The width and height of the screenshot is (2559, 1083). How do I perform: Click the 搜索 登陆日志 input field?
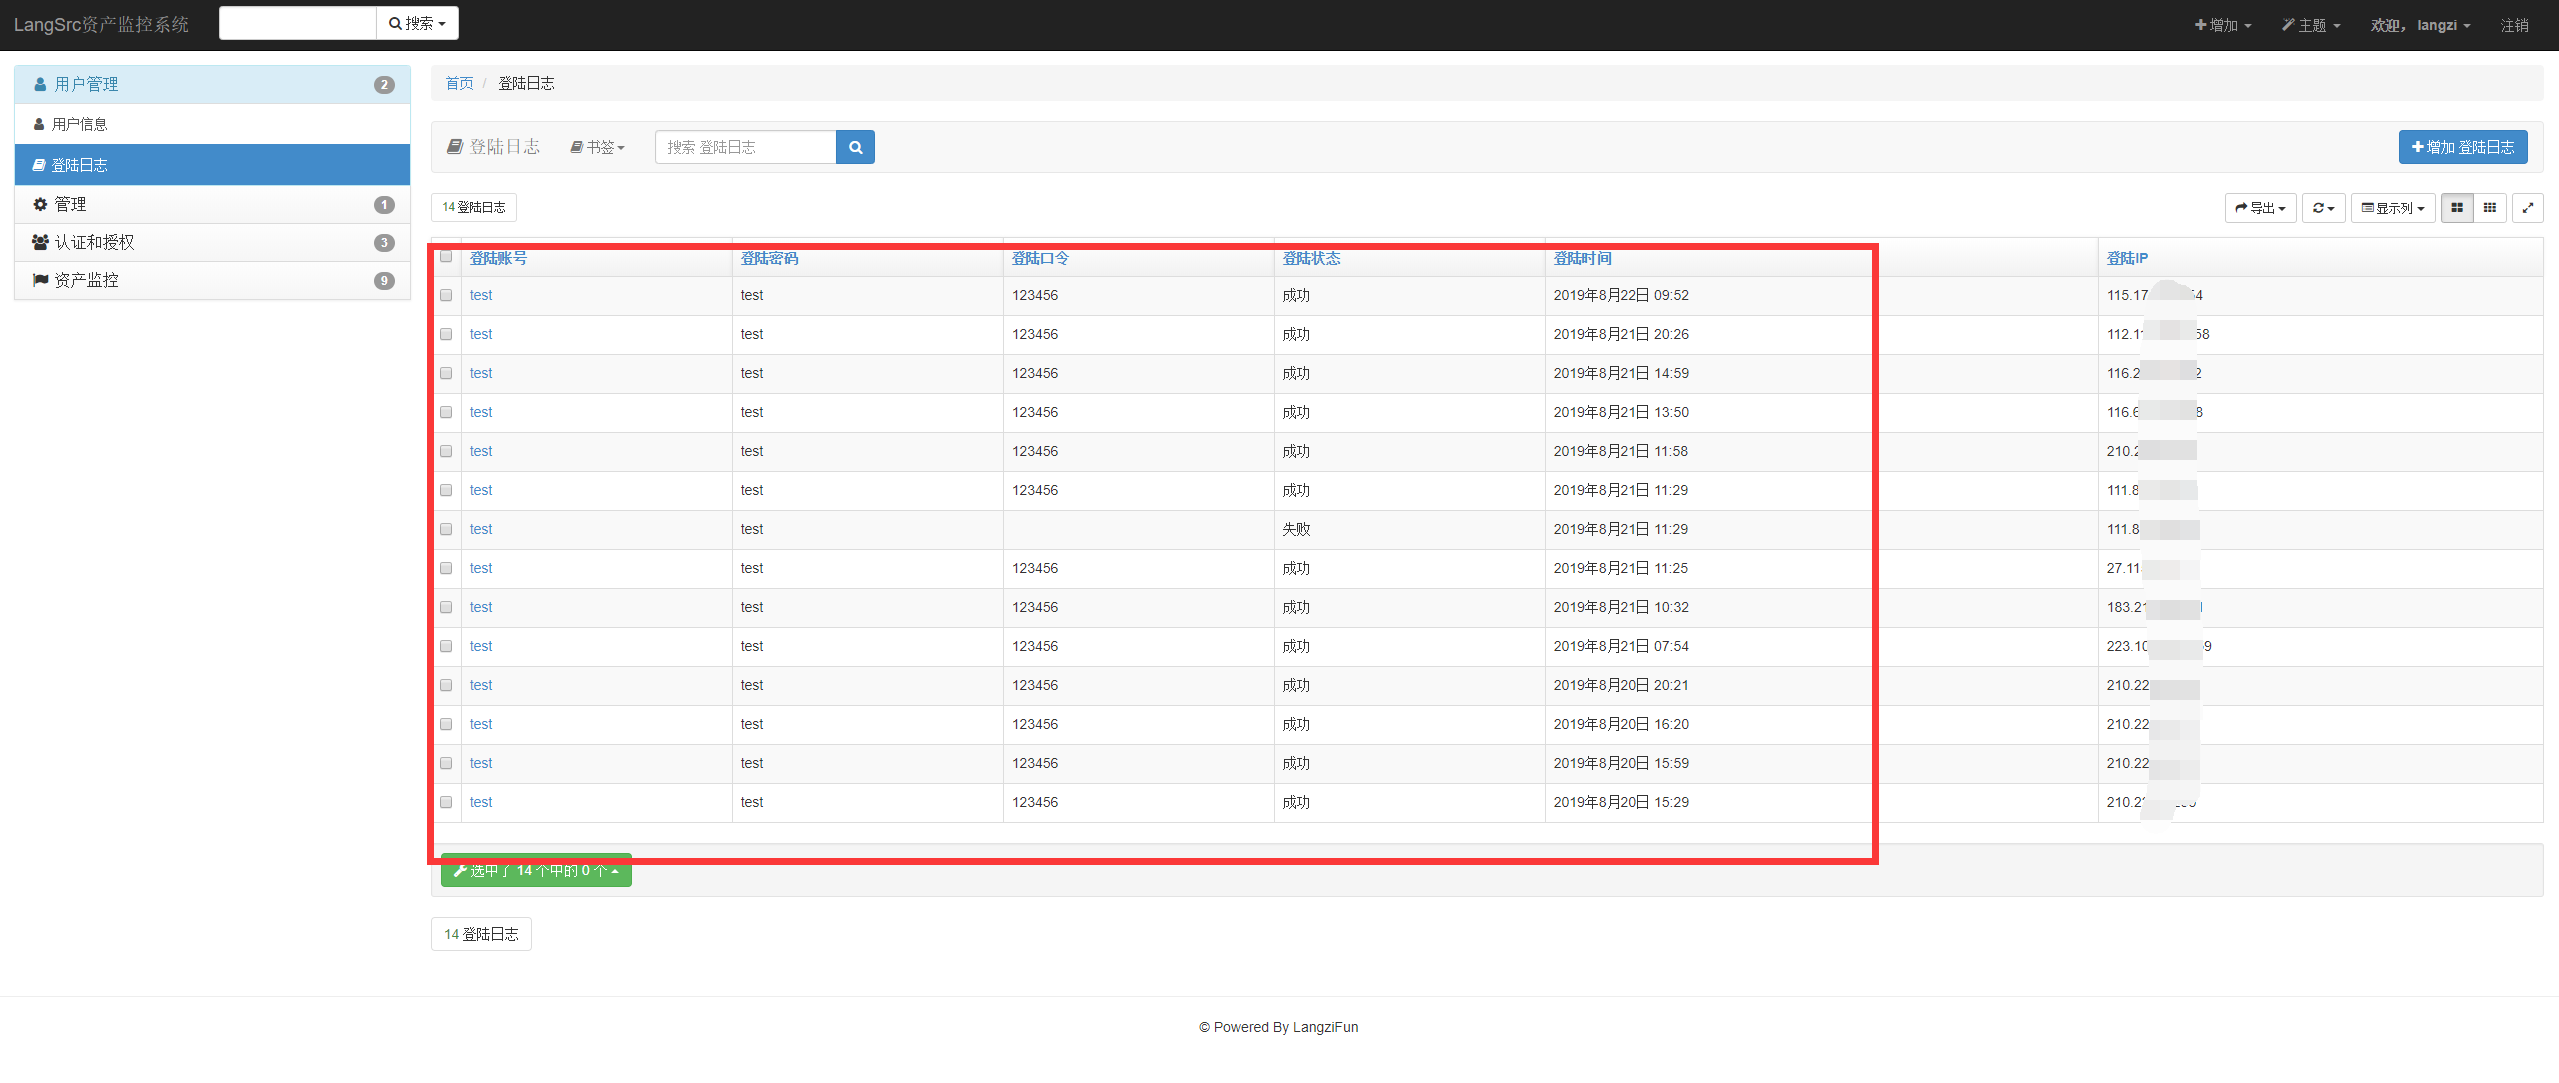[x=745, y=147]
